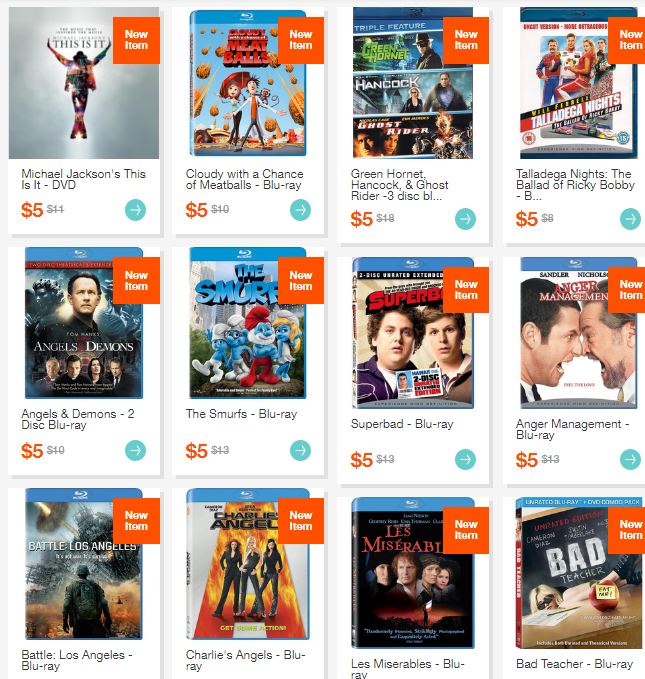This screenshot has width=645, height=679.
Task: Select the Battle: Los Angeles cover art
Action: point(84,564)
